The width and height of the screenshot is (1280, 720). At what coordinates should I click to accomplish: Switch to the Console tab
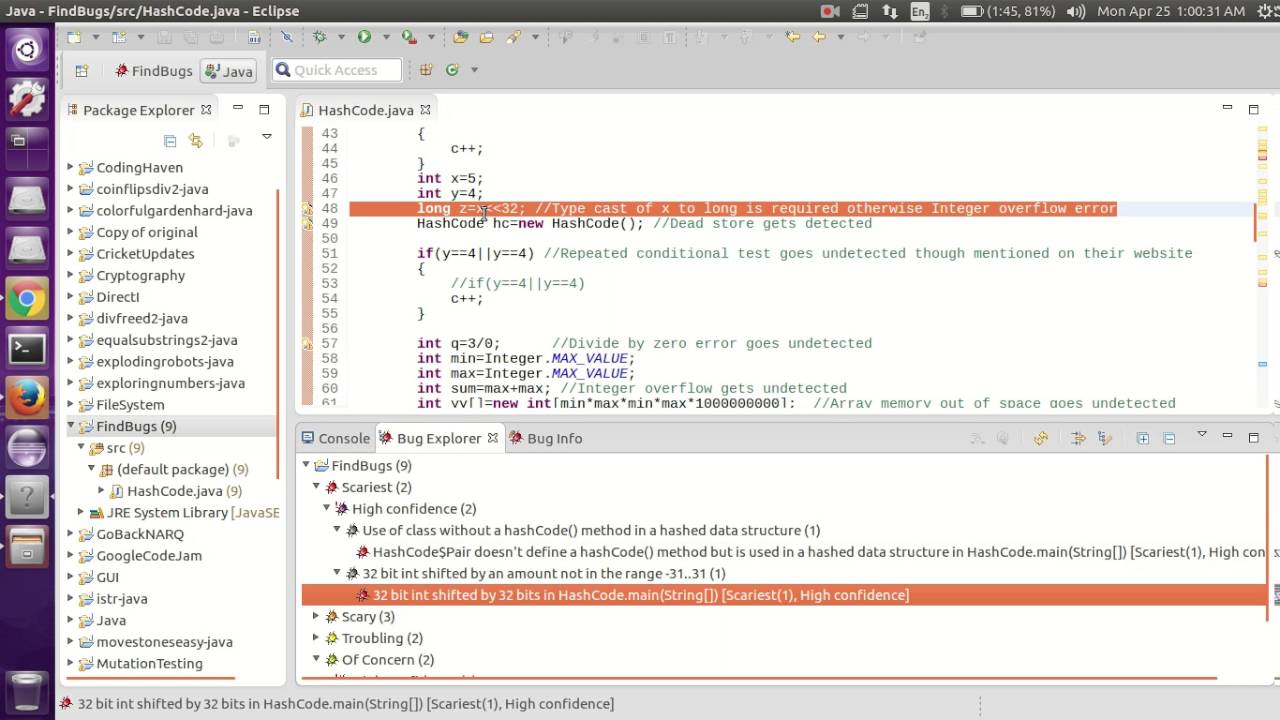pyautogui.click(x=335, y=438)
